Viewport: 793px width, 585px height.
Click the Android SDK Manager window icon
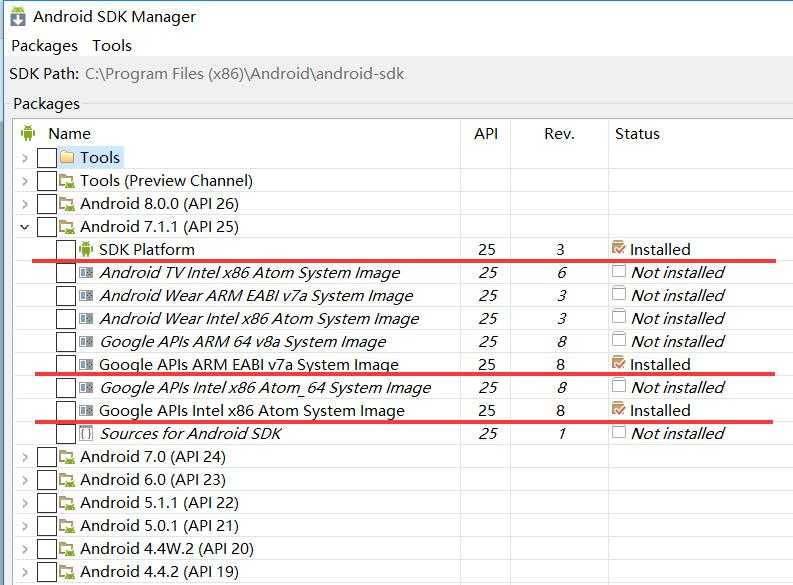pyautogui.click(x=18, y=16)
